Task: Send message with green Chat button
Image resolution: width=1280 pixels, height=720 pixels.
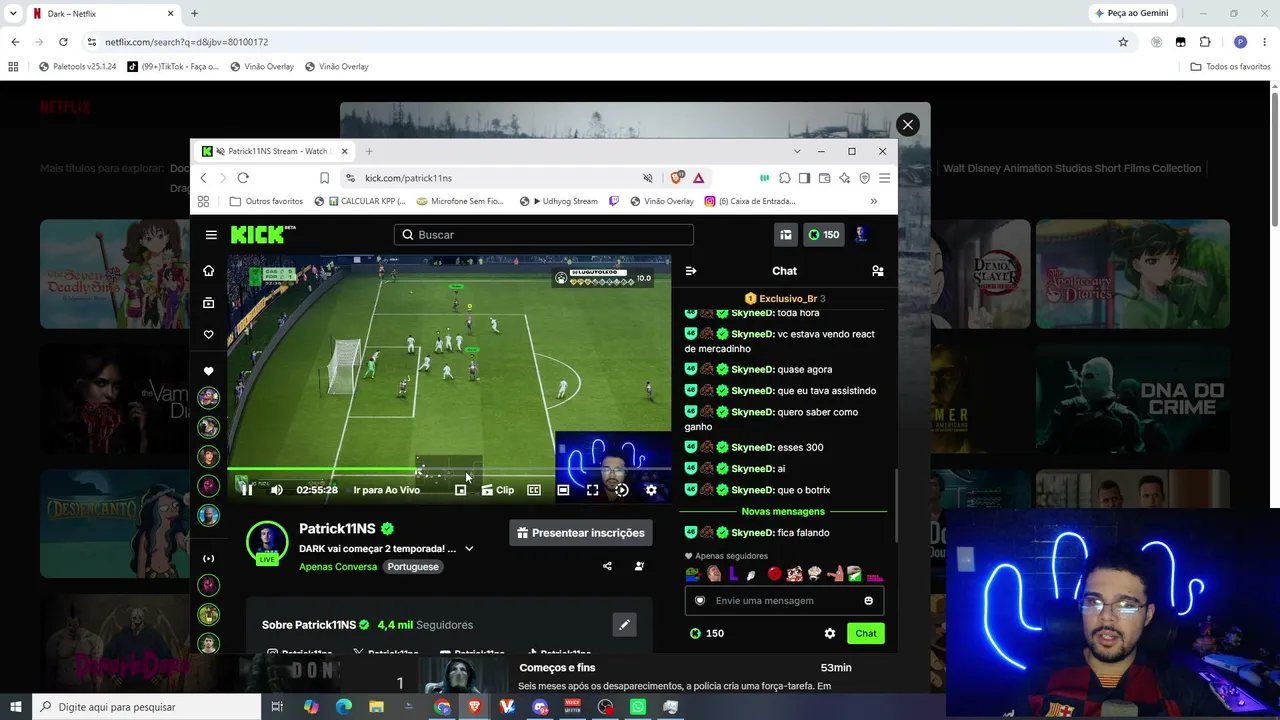Action: pos(866,633)
